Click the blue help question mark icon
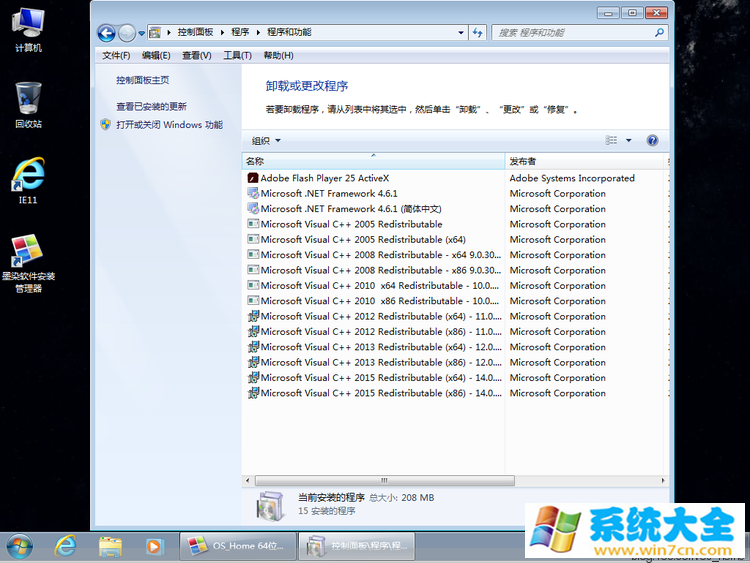 pyautogui.click(x=652, y=140)
